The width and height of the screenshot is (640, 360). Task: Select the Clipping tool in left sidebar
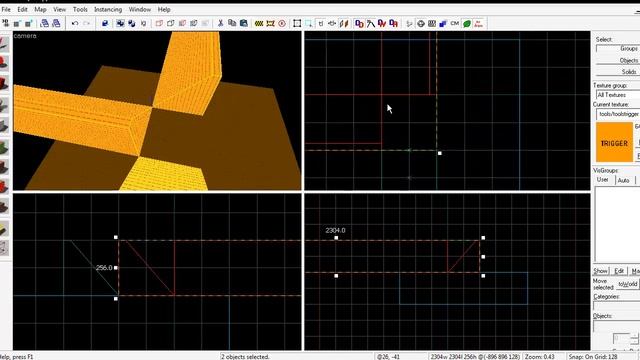click(4, 229)
